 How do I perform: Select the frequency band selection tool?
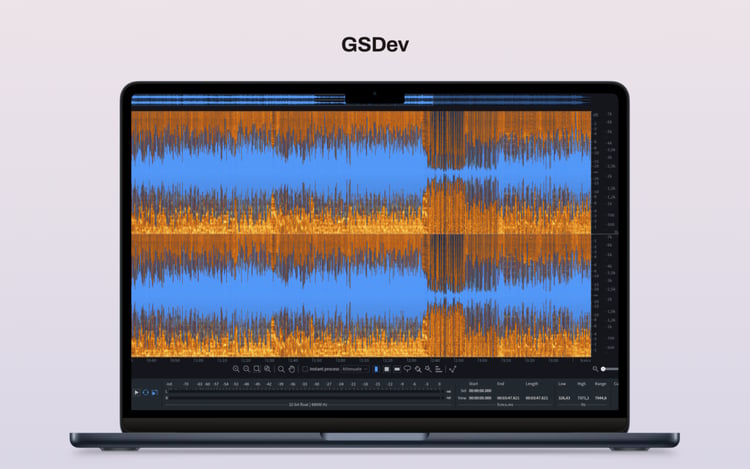(x=397, y=369)
